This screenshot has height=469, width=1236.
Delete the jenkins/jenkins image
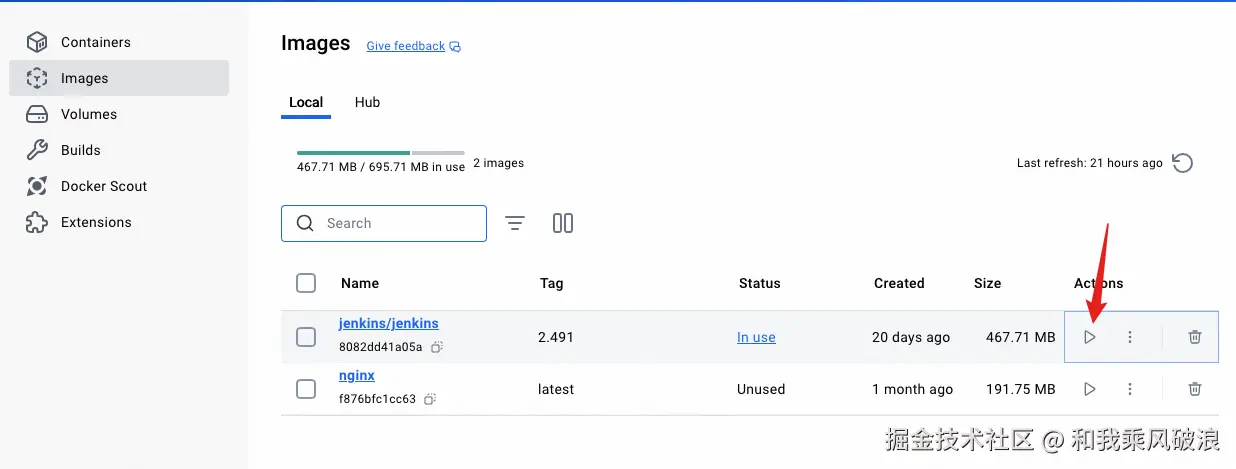pos(1195,337)
